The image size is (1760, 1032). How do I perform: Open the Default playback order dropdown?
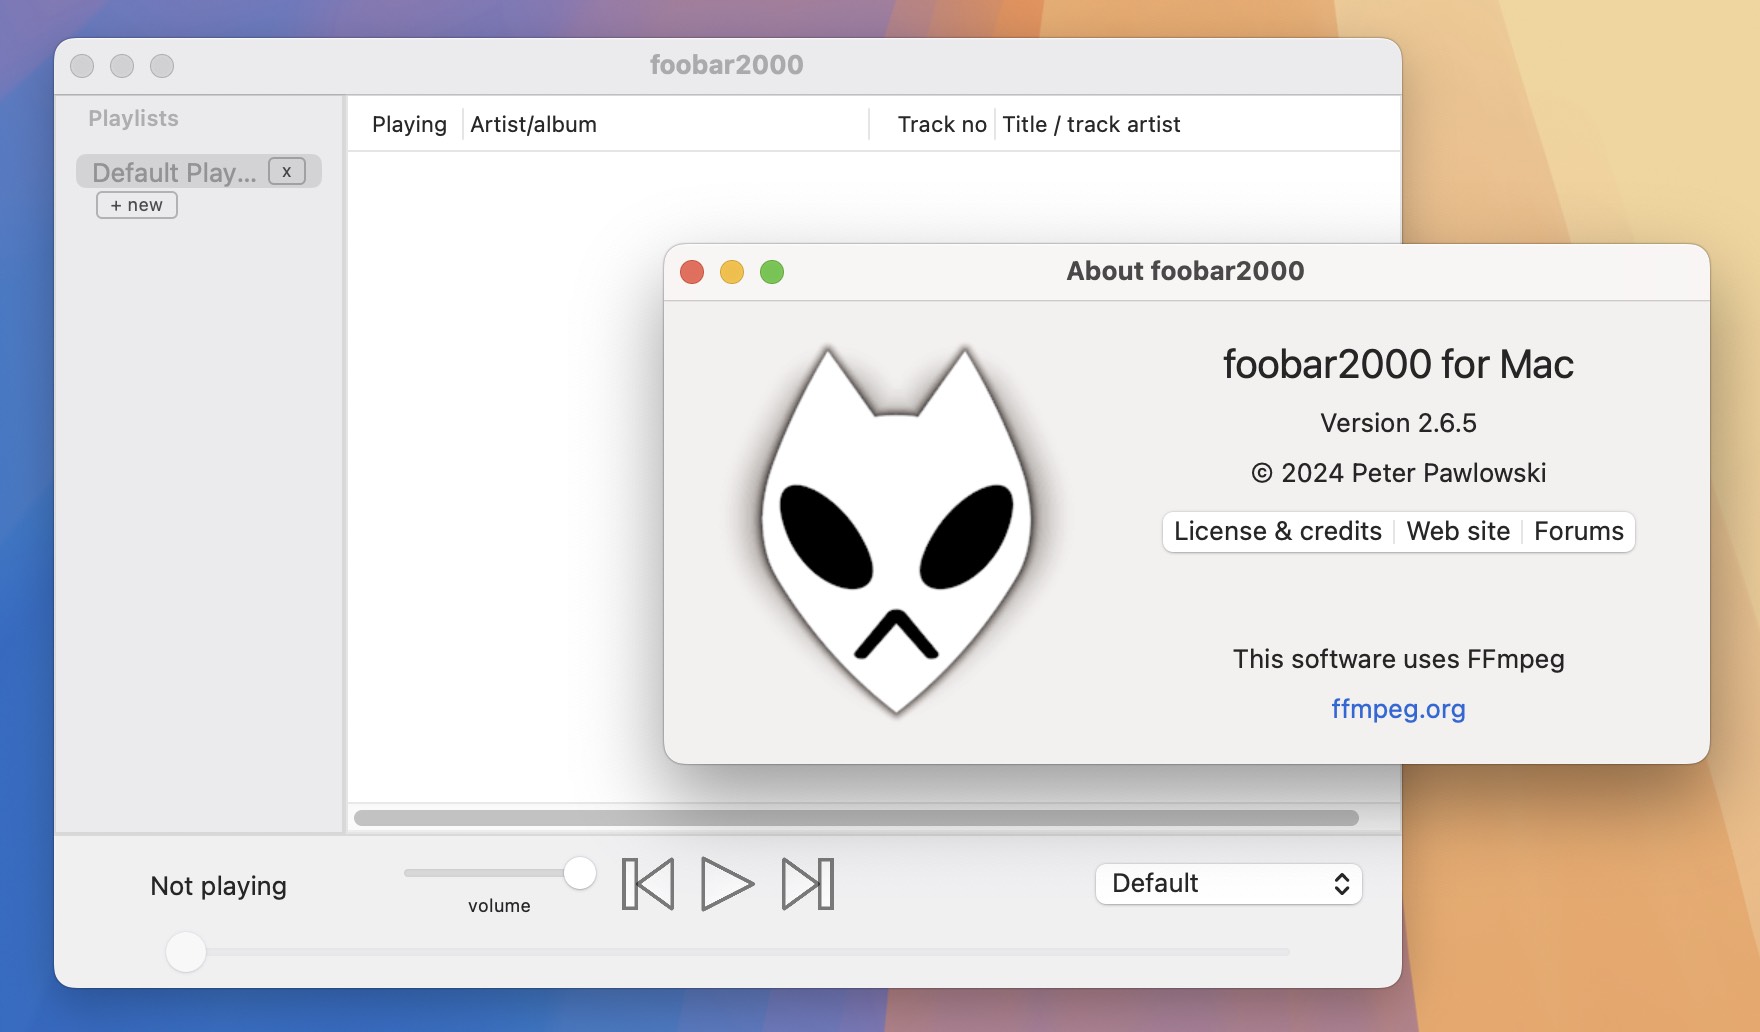click(1228, 884)
